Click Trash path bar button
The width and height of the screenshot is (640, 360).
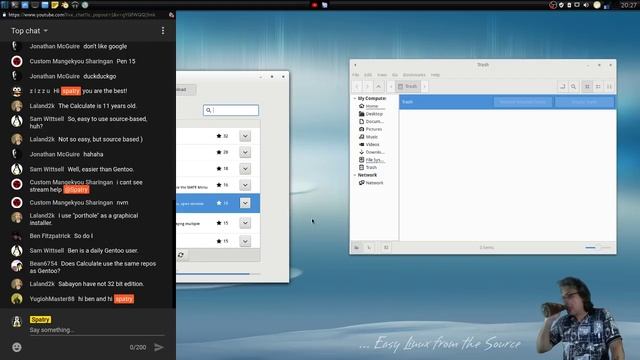tap(408, 87)
